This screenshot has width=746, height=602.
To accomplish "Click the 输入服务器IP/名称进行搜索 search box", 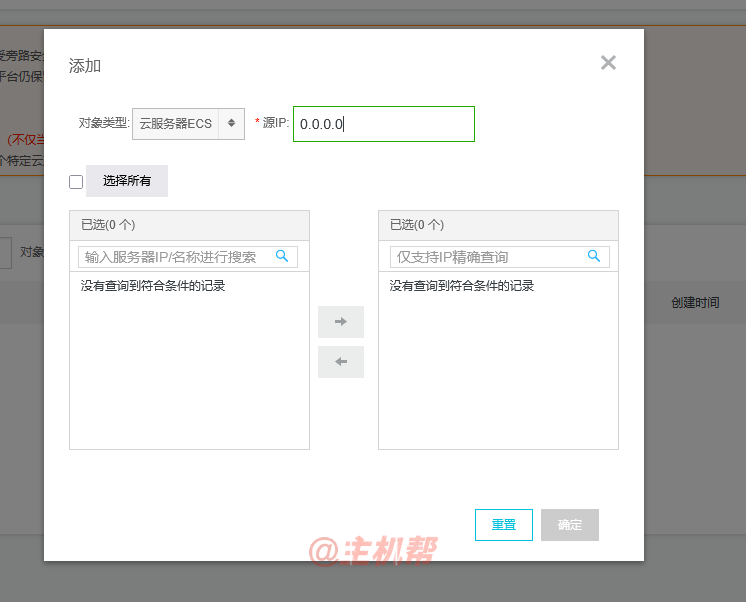I will point(188,257).
